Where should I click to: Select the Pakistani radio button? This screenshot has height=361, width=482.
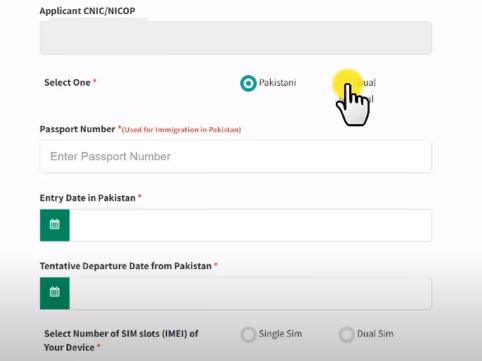(248, 83)
